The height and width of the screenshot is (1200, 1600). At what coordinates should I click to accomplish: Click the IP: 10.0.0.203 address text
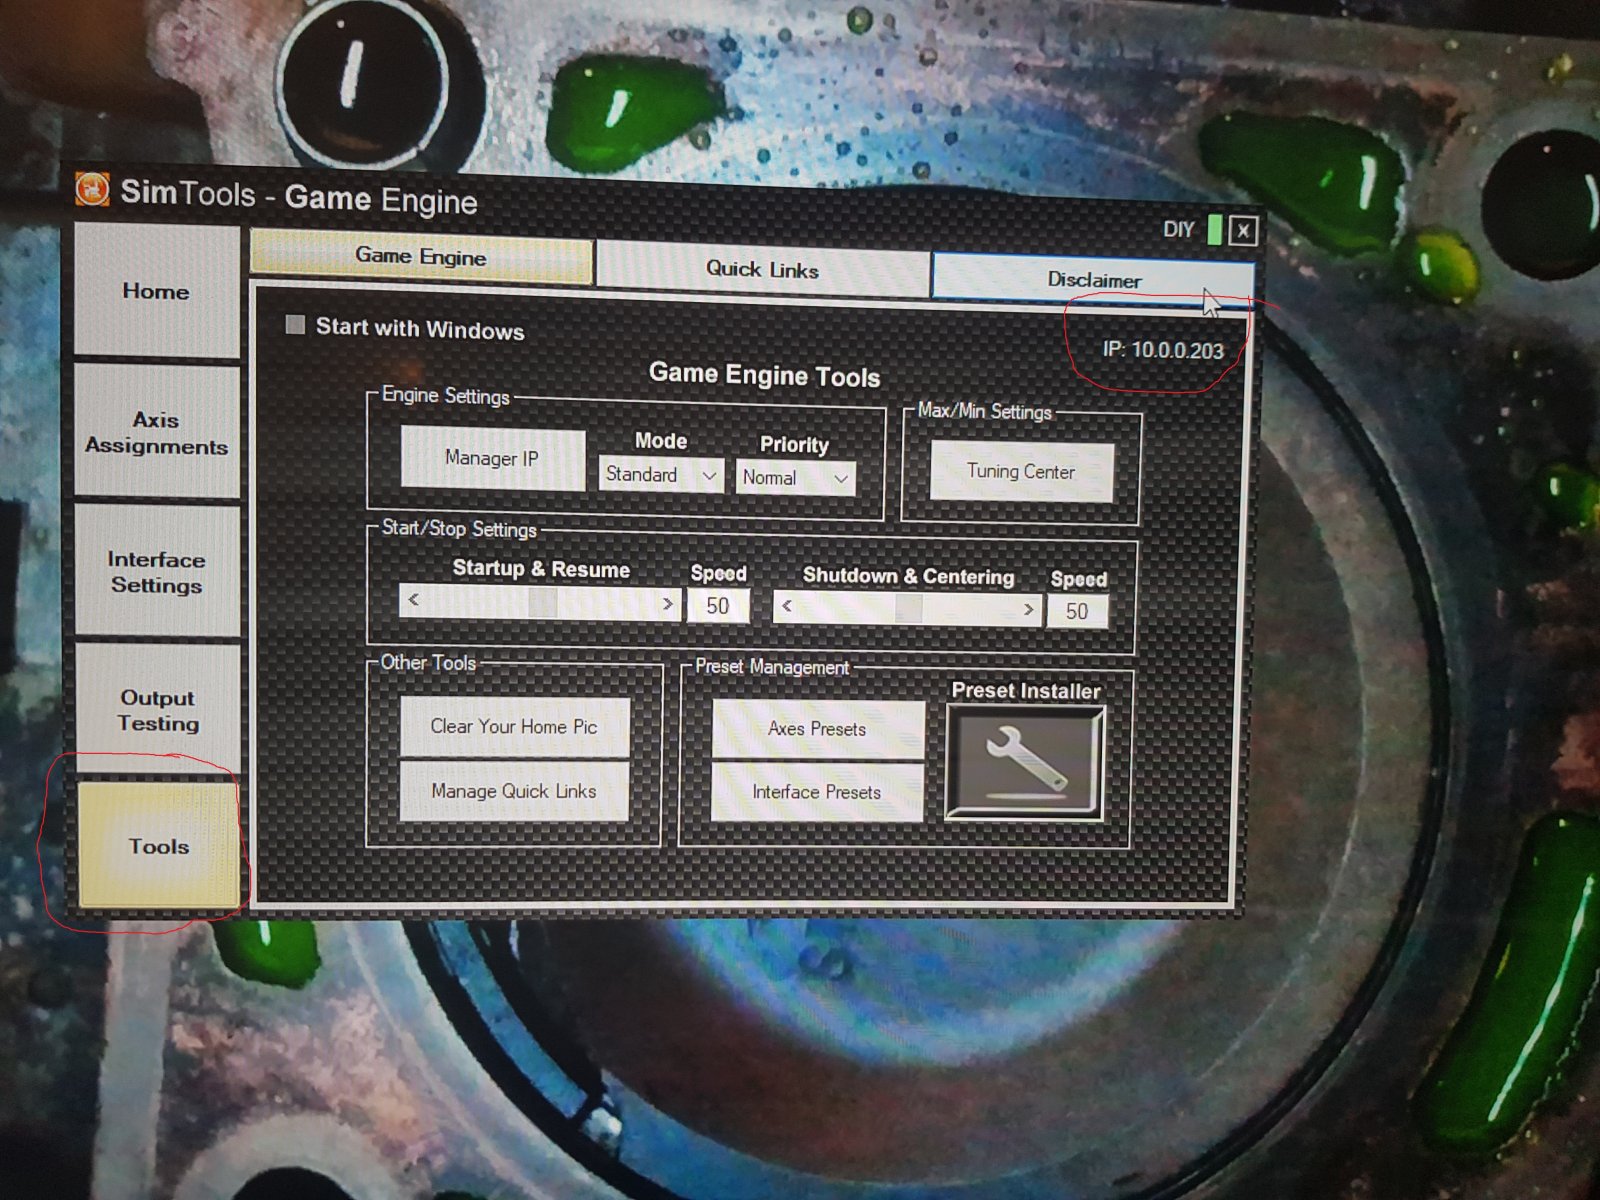(1163, 350)
